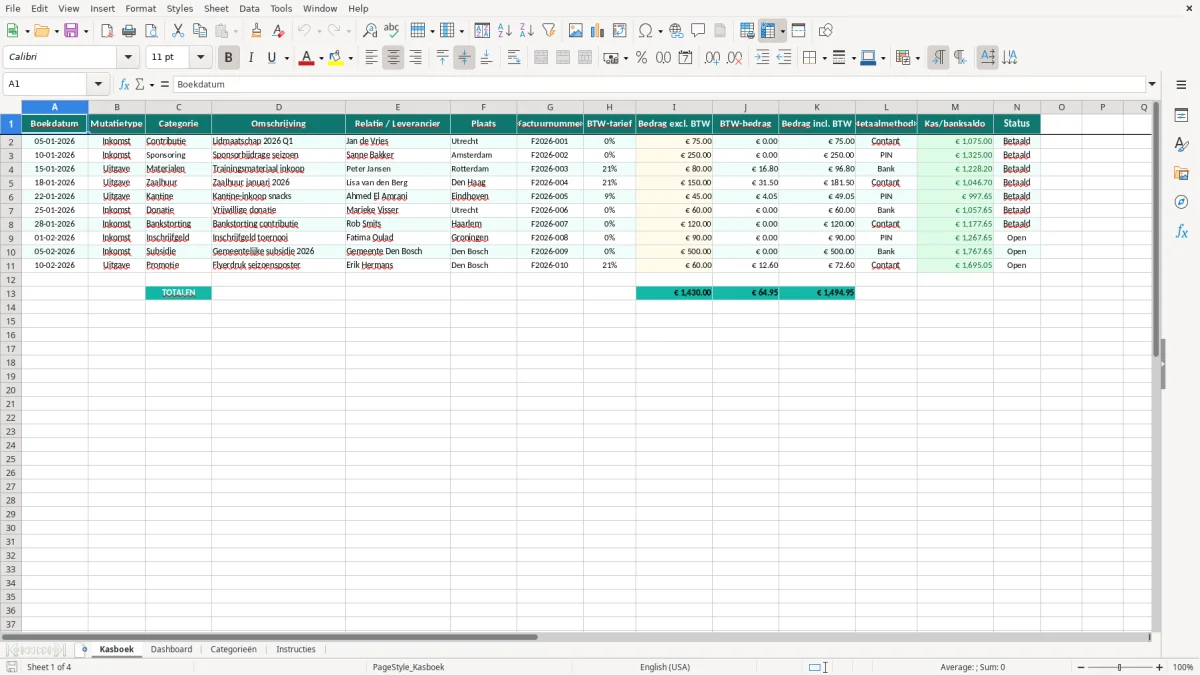1200x675 pixels.
Task: Switch to the Dashboard sheet tab
Action: point(171,649)
